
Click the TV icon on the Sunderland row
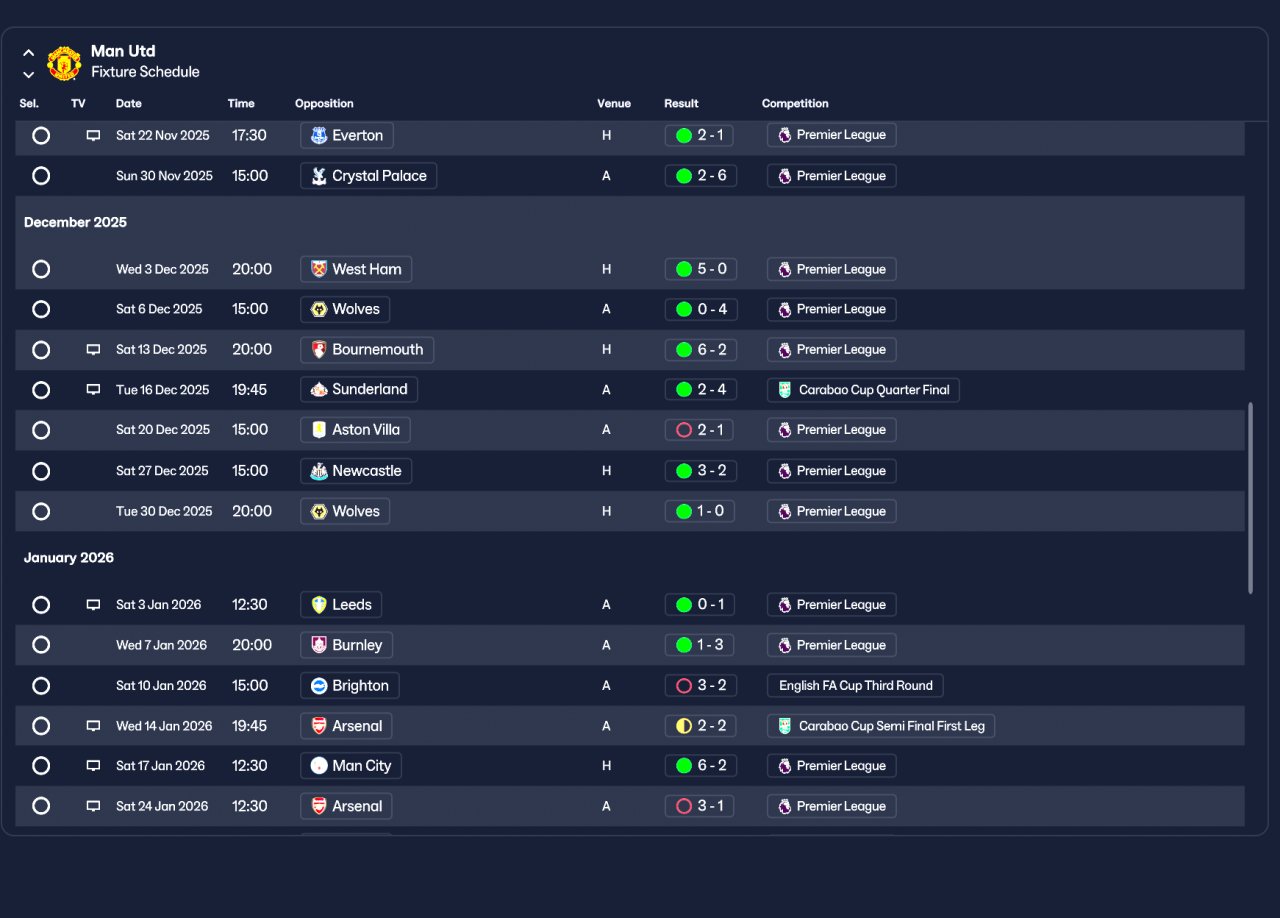click(93, 390)
